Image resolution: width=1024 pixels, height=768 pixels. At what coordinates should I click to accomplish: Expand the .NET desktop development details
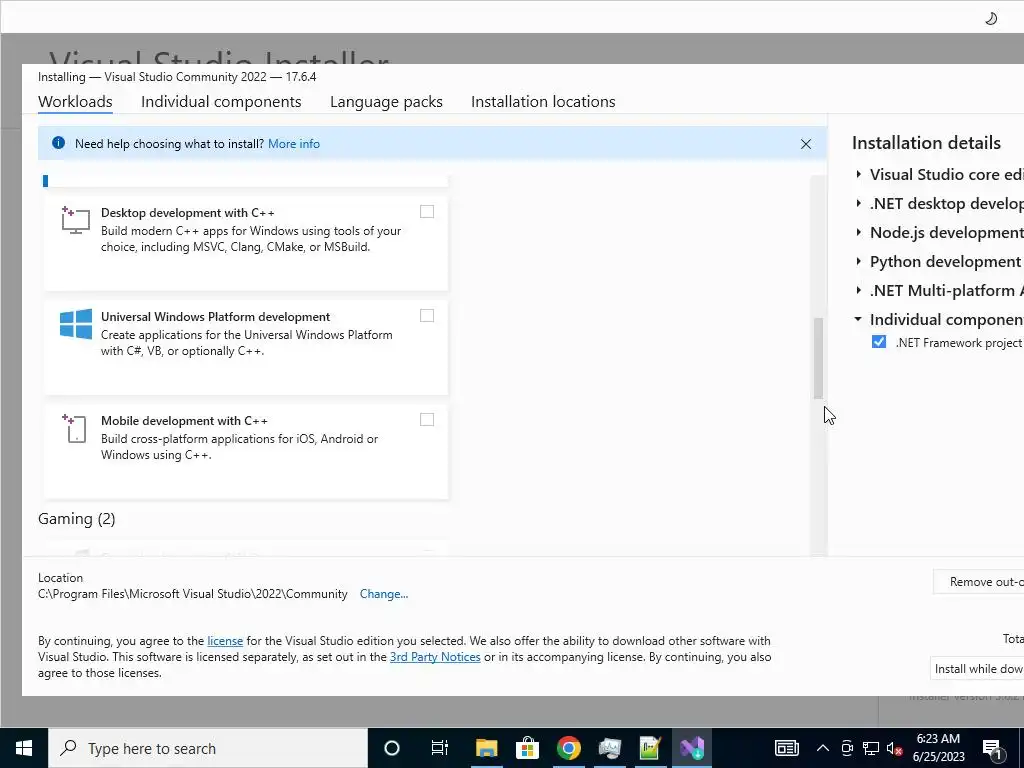click(x=858, y=203)
